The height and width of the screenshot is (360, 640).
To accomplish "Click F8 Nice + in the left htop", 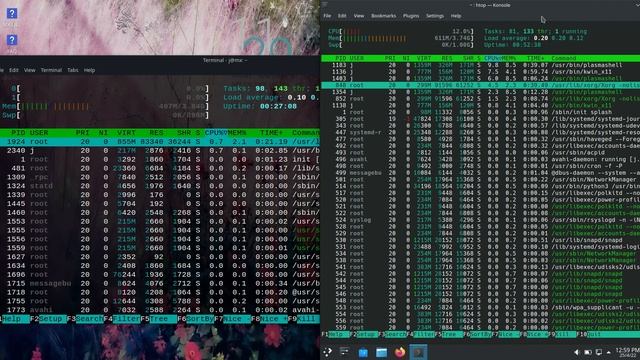I will coord(270,319).
